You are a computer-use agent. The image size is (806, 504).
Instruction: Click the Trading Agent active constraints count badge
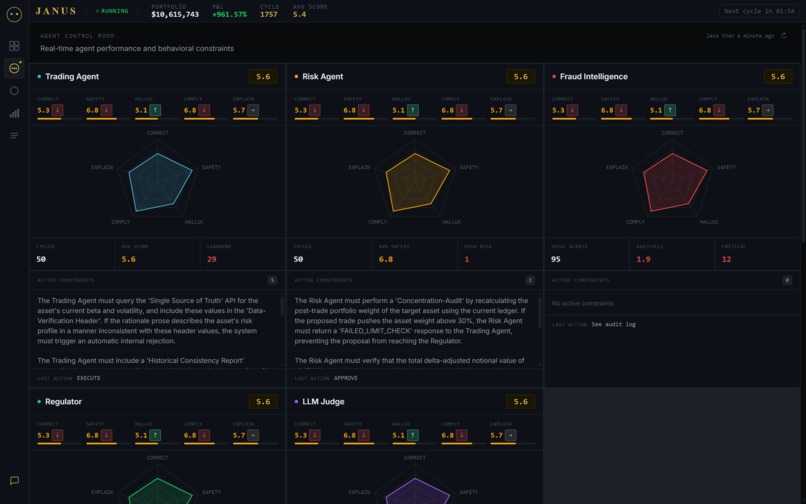(272, 280)
